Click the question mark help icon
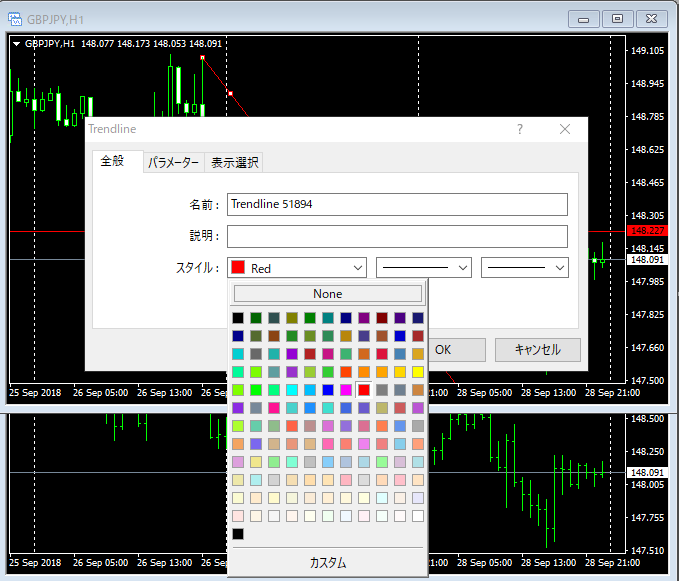The image size is (679, 581). click(519, 129)
